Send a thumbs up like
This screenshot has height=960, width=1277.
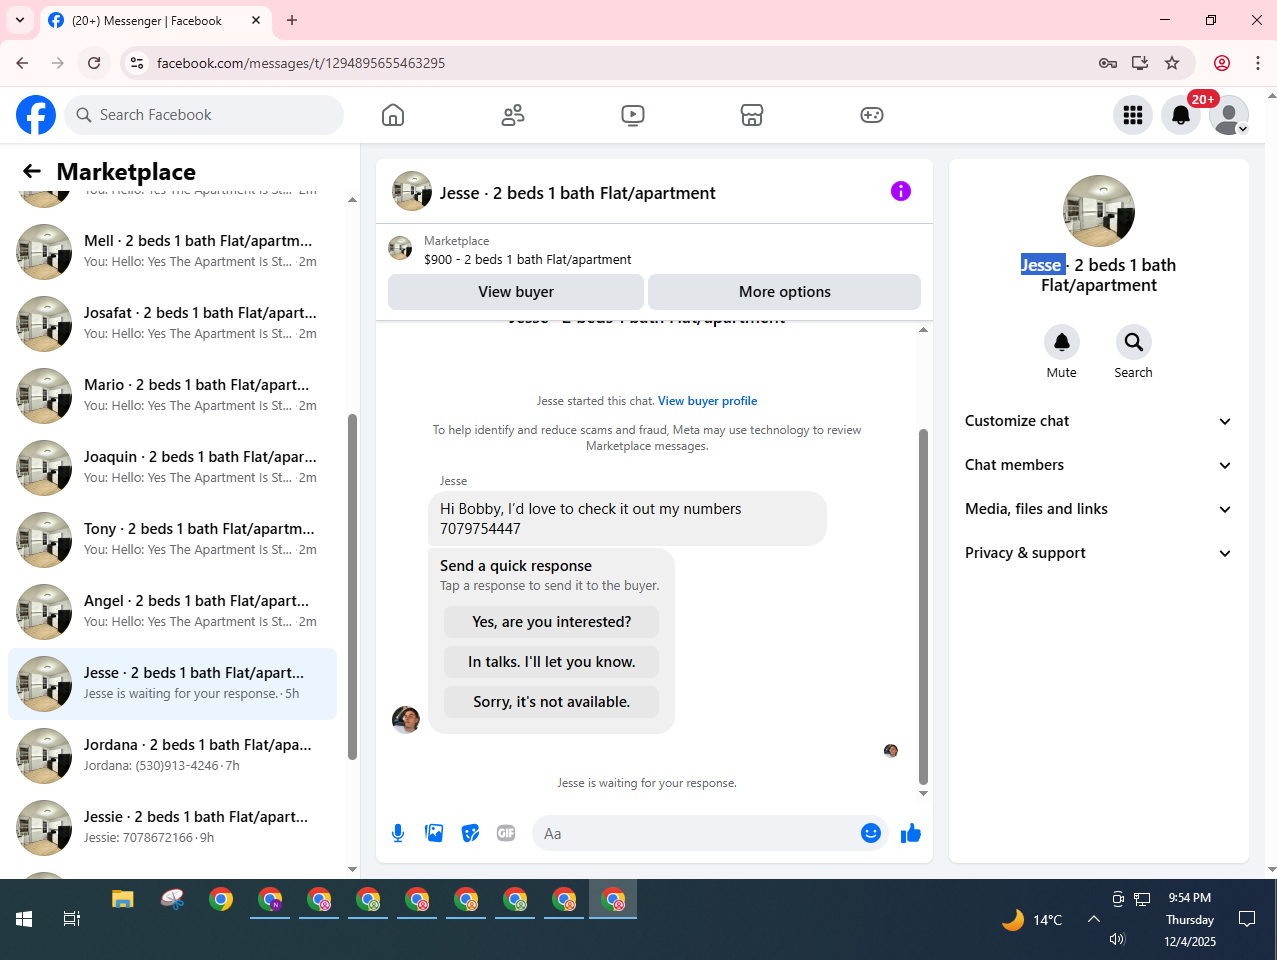click(x=911, y=833)
